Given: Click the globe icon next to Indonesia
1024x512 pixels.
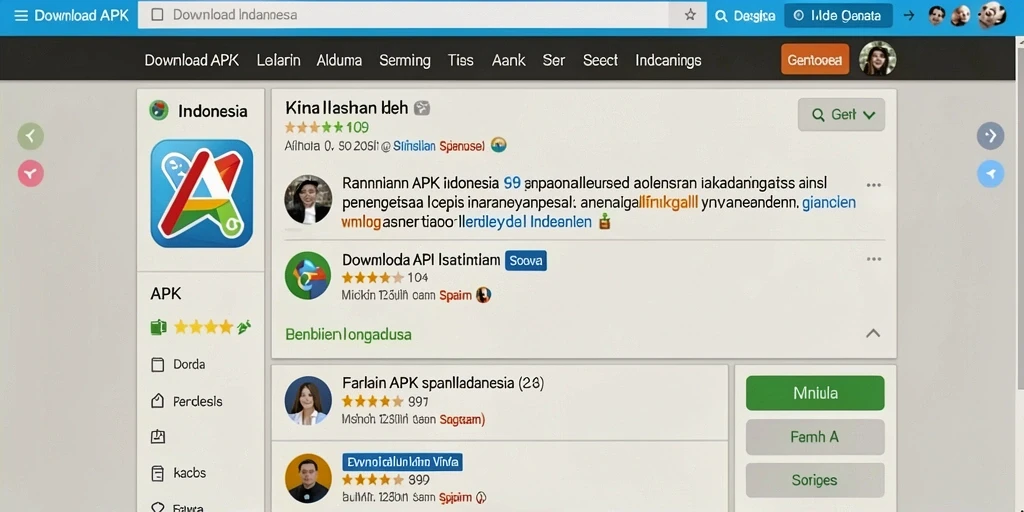Looking at the screenshot, I should tap(159, 110).
